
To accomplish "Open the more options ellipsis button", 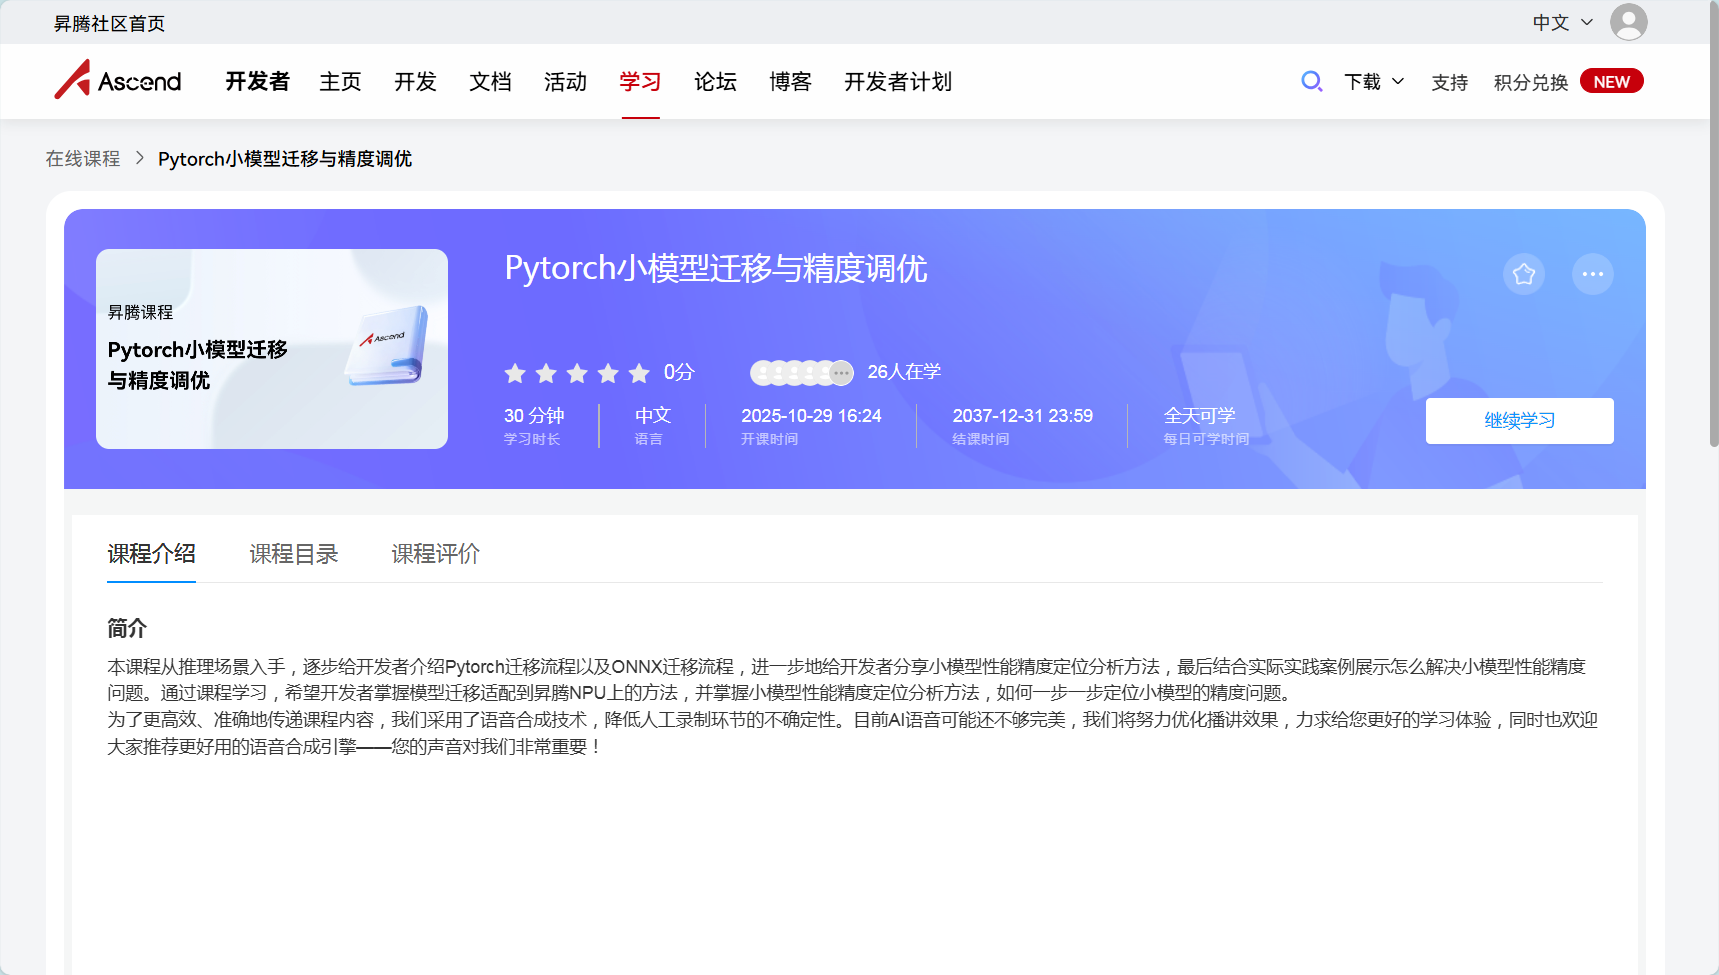I will click(x=1592, y=274).
